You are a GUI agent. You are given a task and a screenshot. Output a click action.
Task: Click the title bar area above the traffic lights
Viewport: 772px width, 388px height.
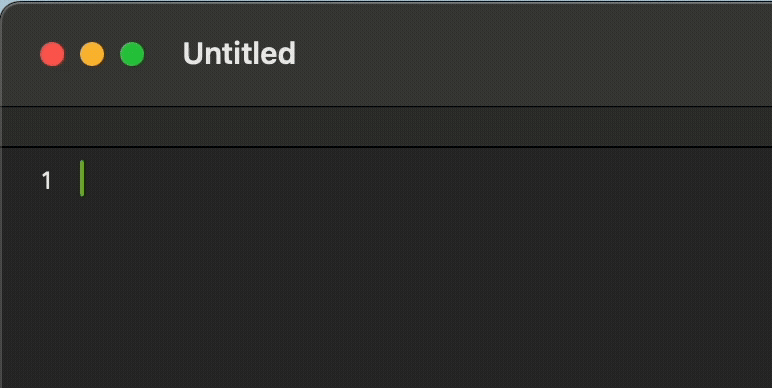92,22
